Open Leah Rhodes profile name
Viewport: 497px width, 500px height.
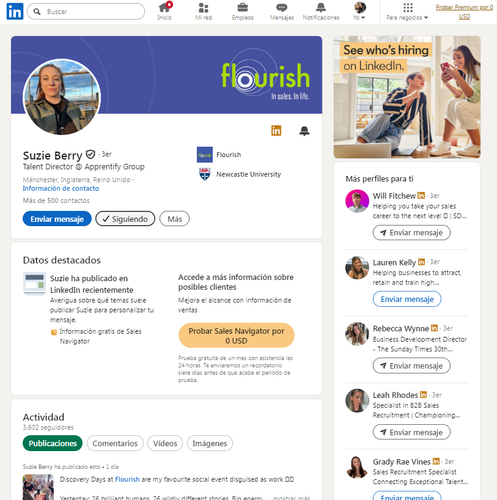[x=395, y=395]
